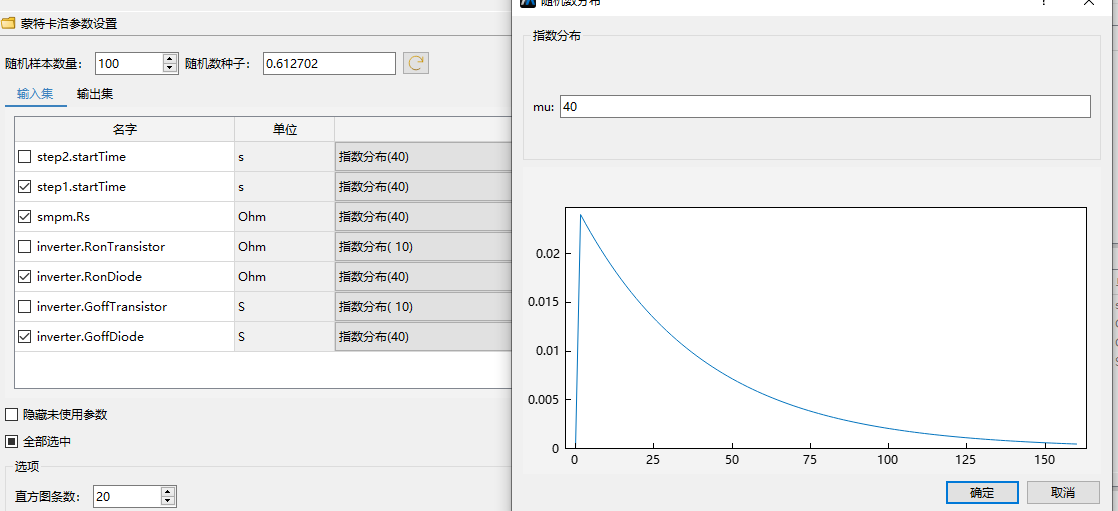Open distribution cell for inverter.RonDiode
1118x511 pixels.
click(424, 277)
